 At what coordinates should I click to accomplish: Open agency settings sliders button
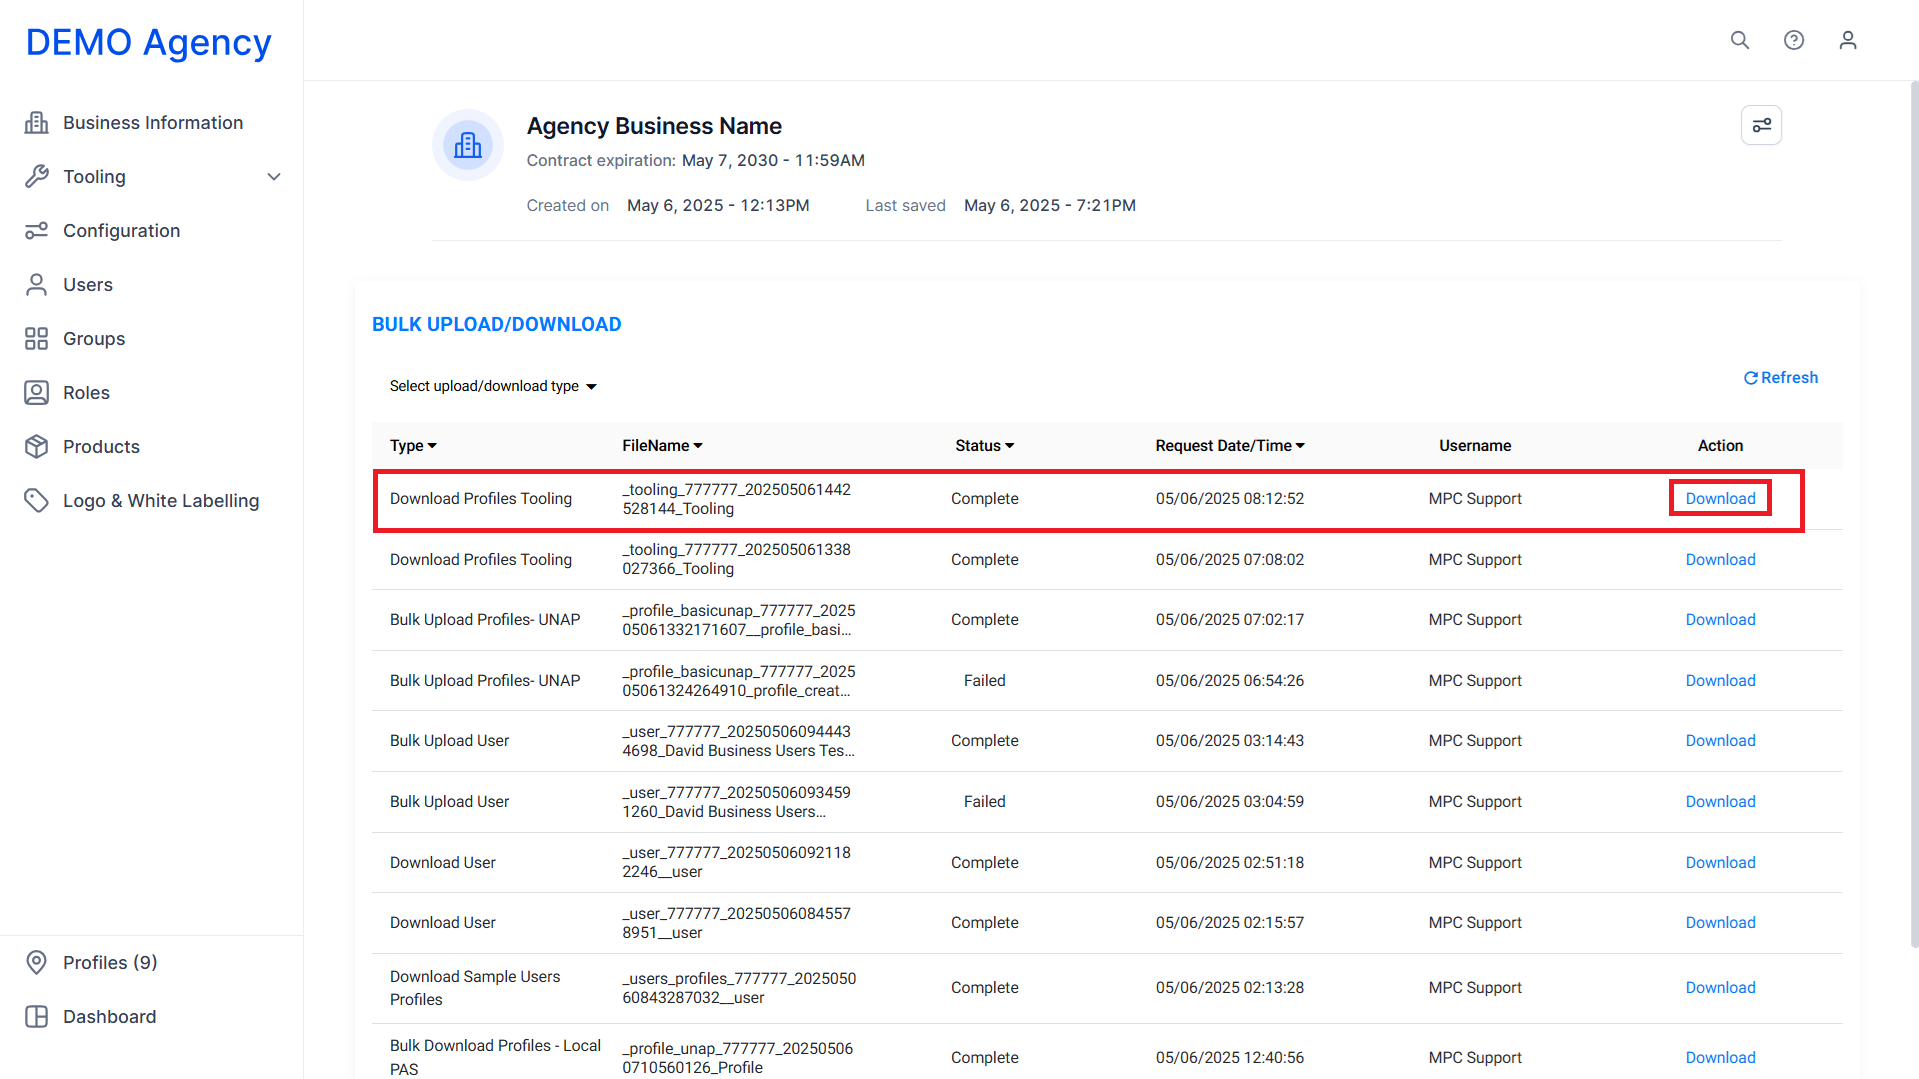click(x=1761, y=125)
